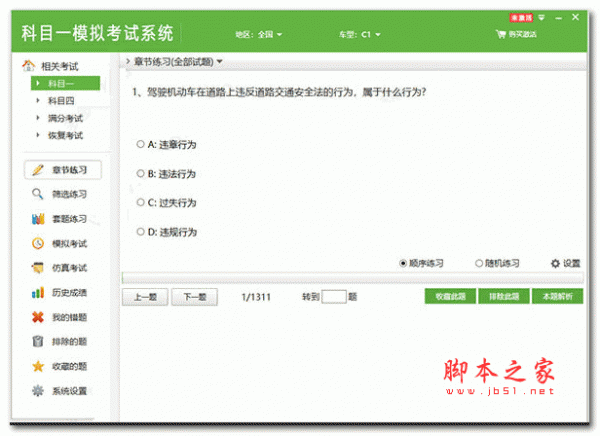Select 科目一 in the exam tree

[x=65, y=83]
